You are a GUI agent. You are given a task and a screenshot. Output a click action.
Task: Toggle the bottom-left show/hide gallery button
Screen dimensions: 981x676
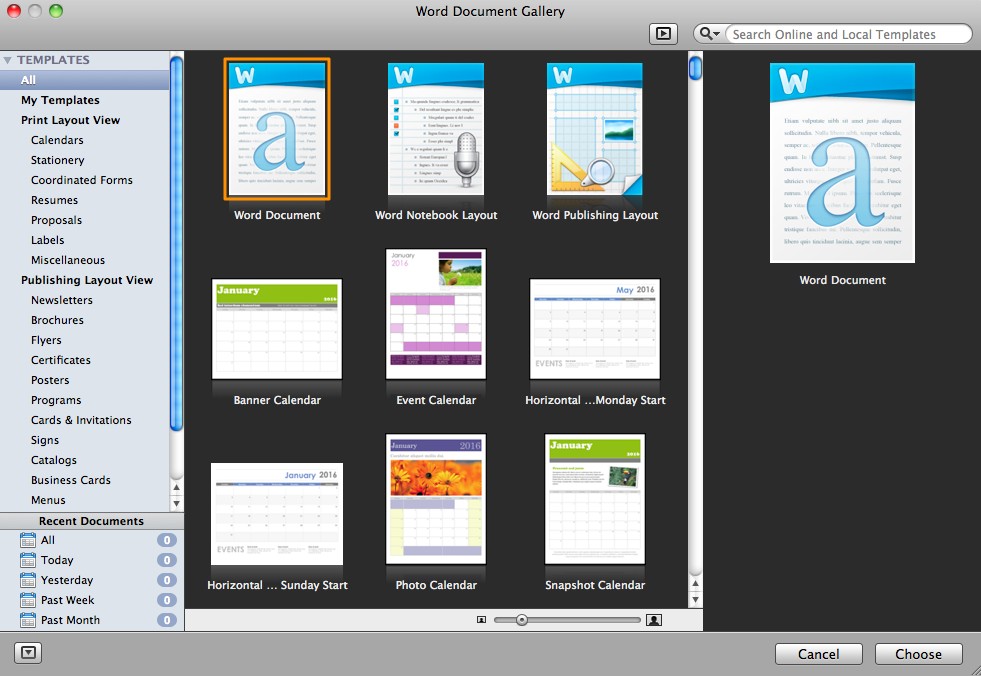(x=28, y=653)
